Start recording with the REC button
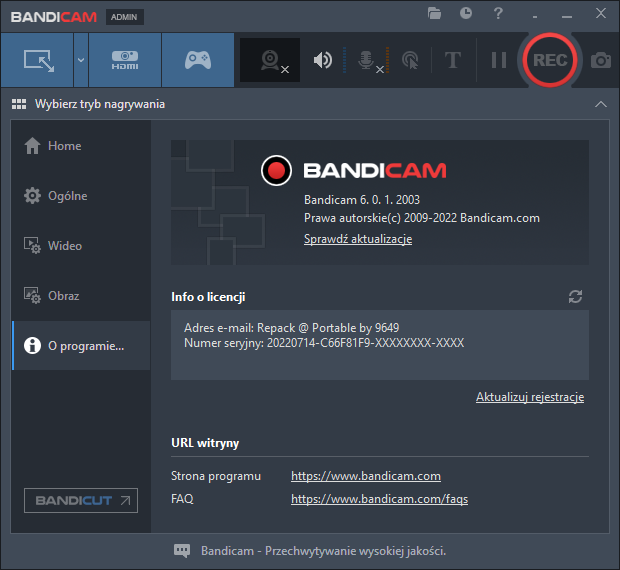 tap(550, 60)
